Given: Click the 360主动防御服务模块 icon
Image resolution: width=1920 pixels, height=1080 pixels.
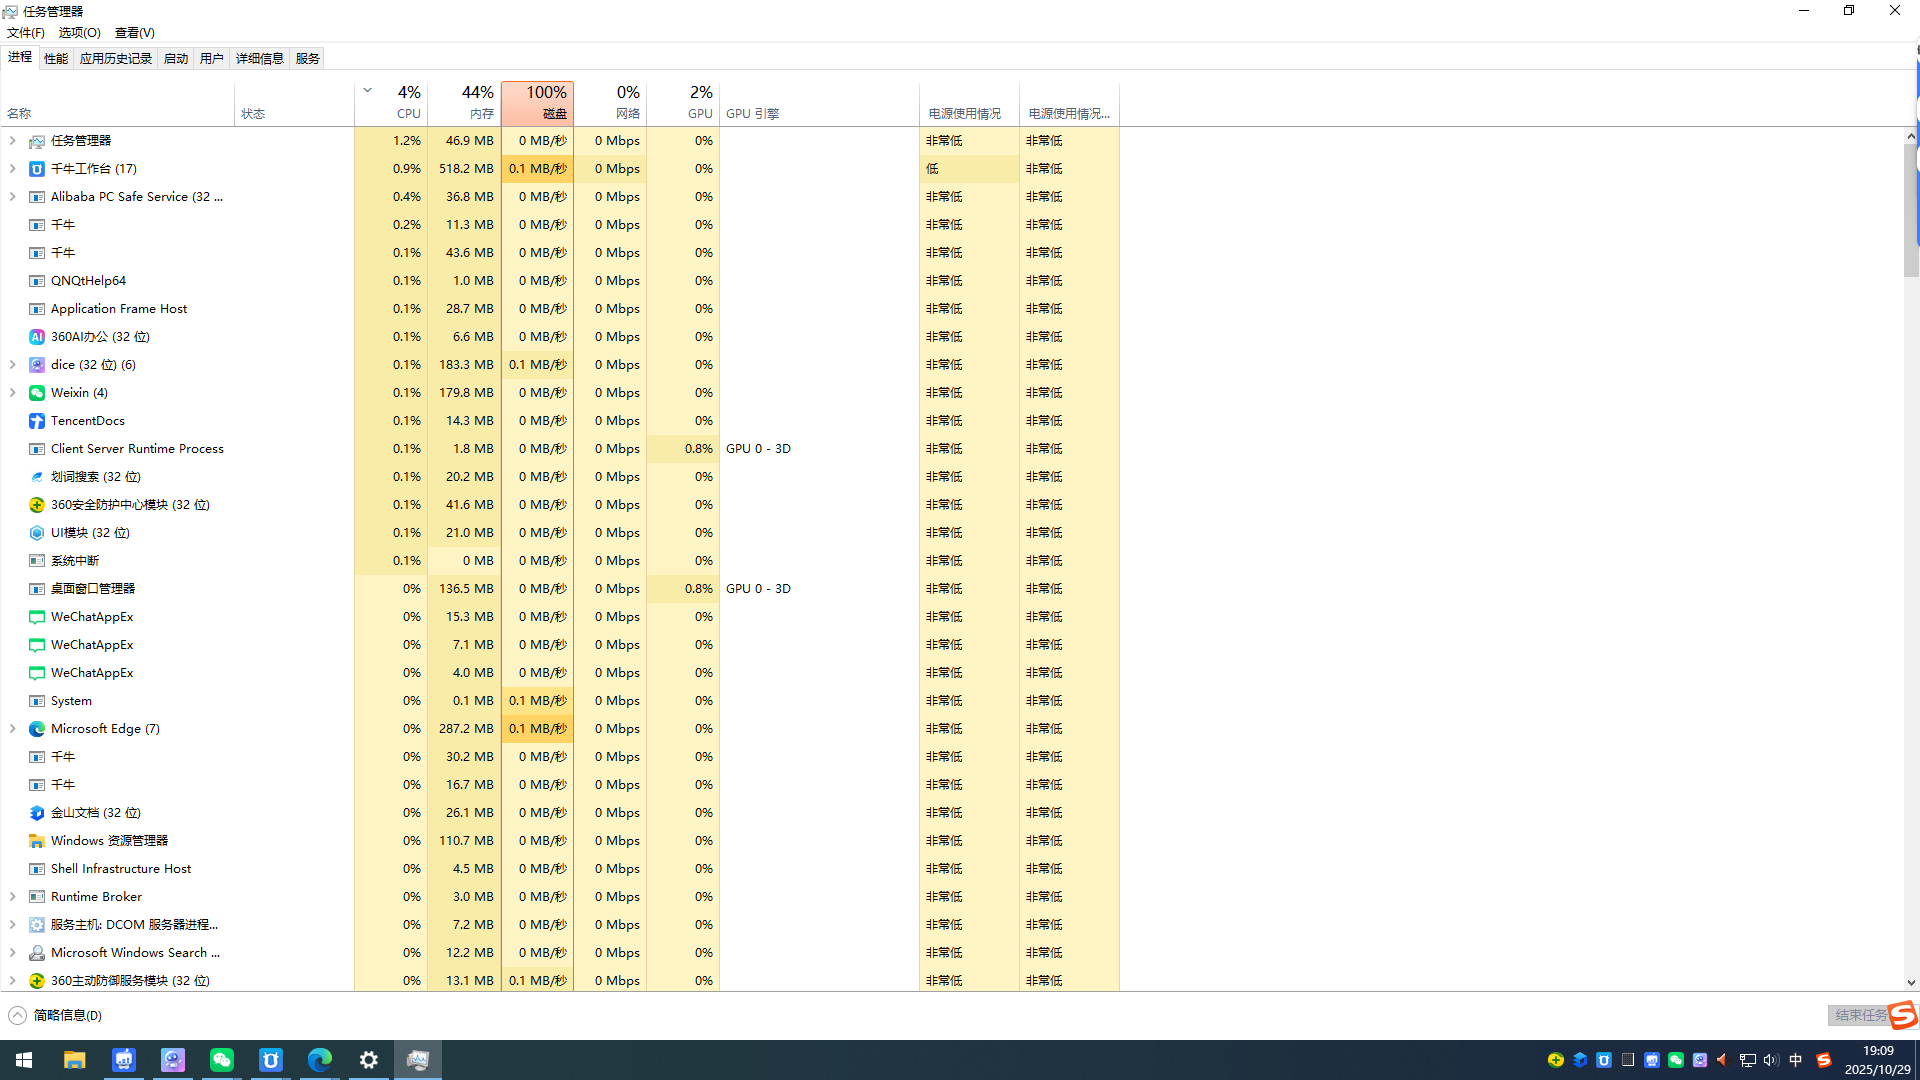Looking at the screenshot, I should (x=37, y=981).
